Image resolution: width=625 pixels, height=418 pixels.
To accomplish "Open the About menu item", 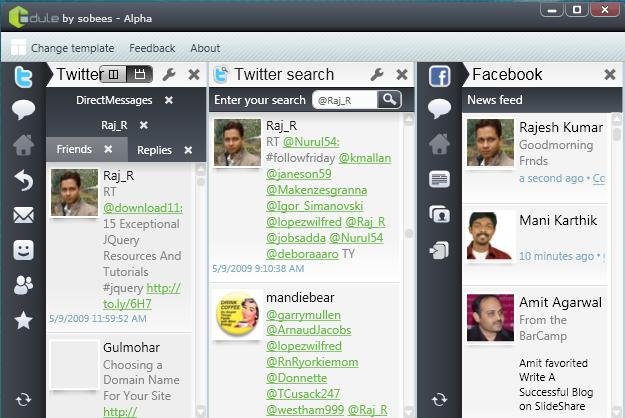I will (x=205, y=48).
